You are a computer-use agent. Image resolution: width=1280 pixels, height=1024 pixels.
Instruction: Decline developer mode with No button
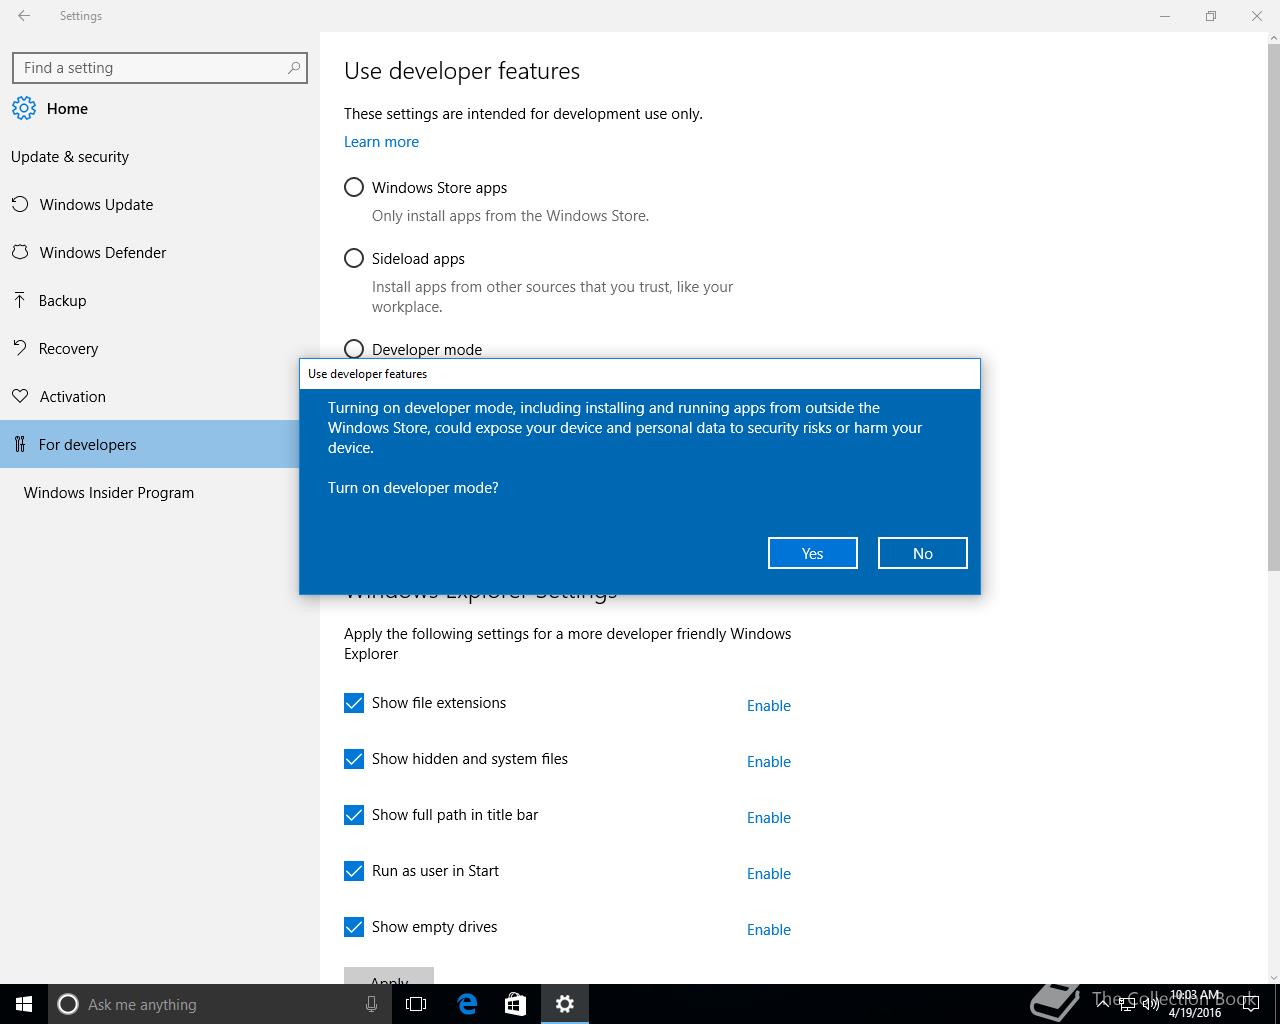(922, 553)
